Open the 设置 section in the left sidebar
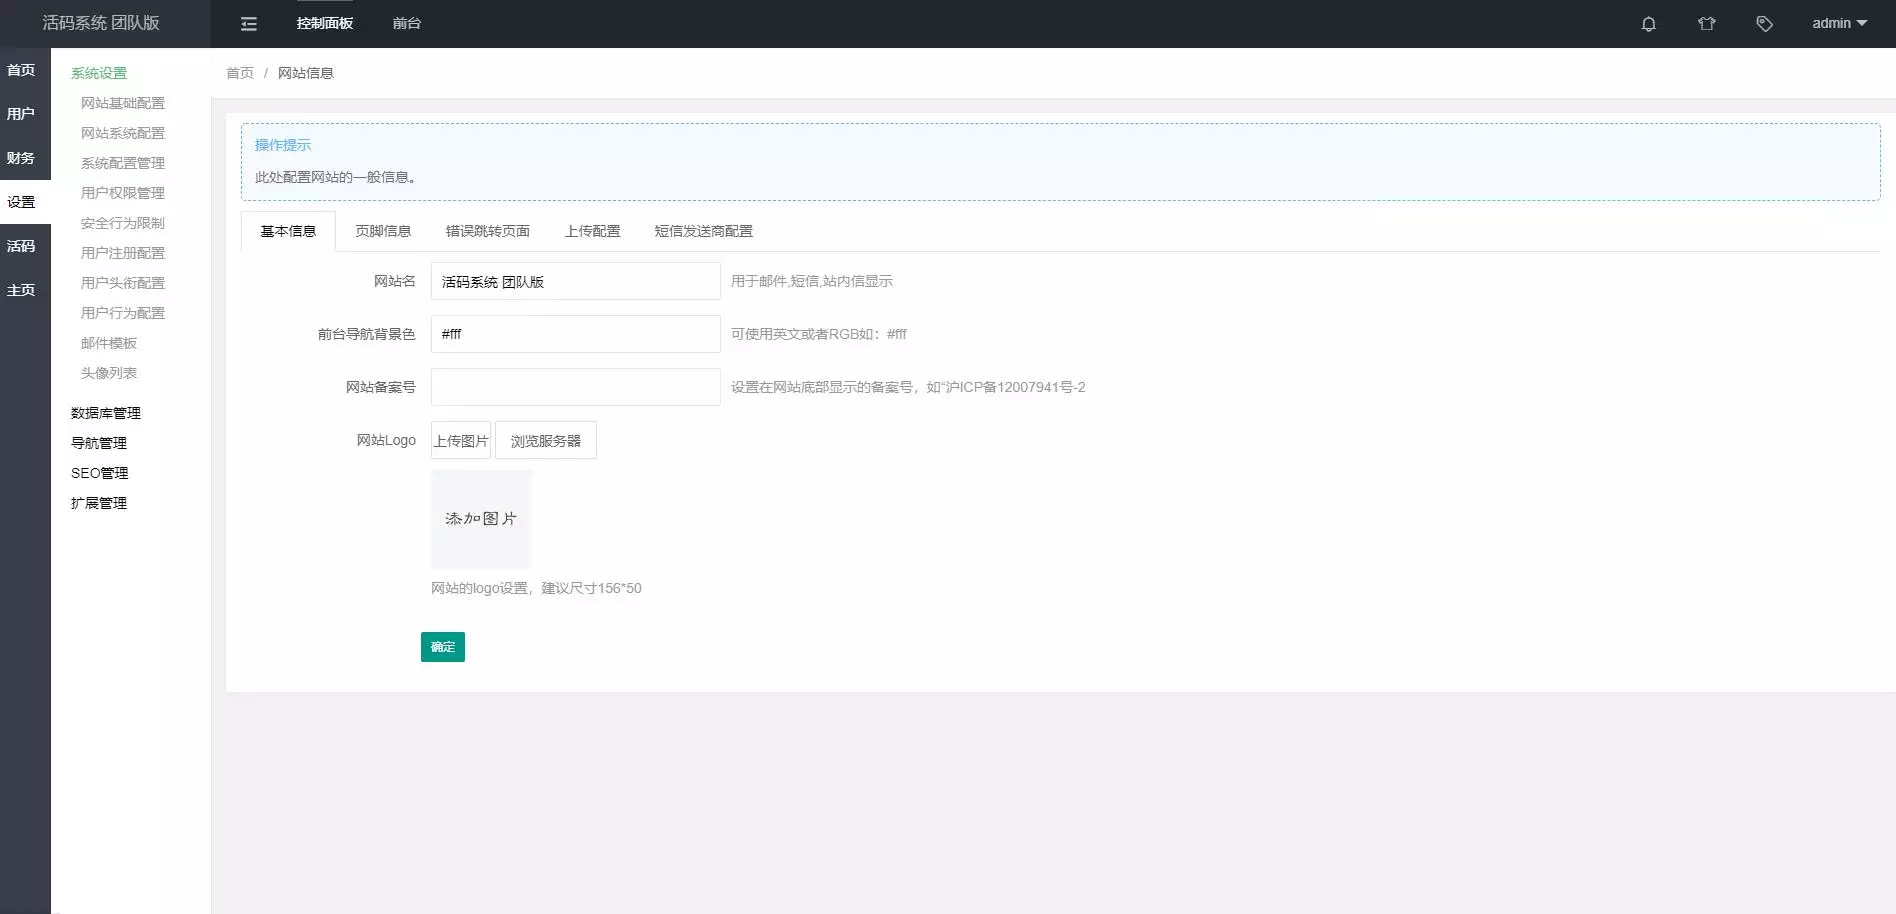This screenshot has height=914, width=1896. point(22,201)
